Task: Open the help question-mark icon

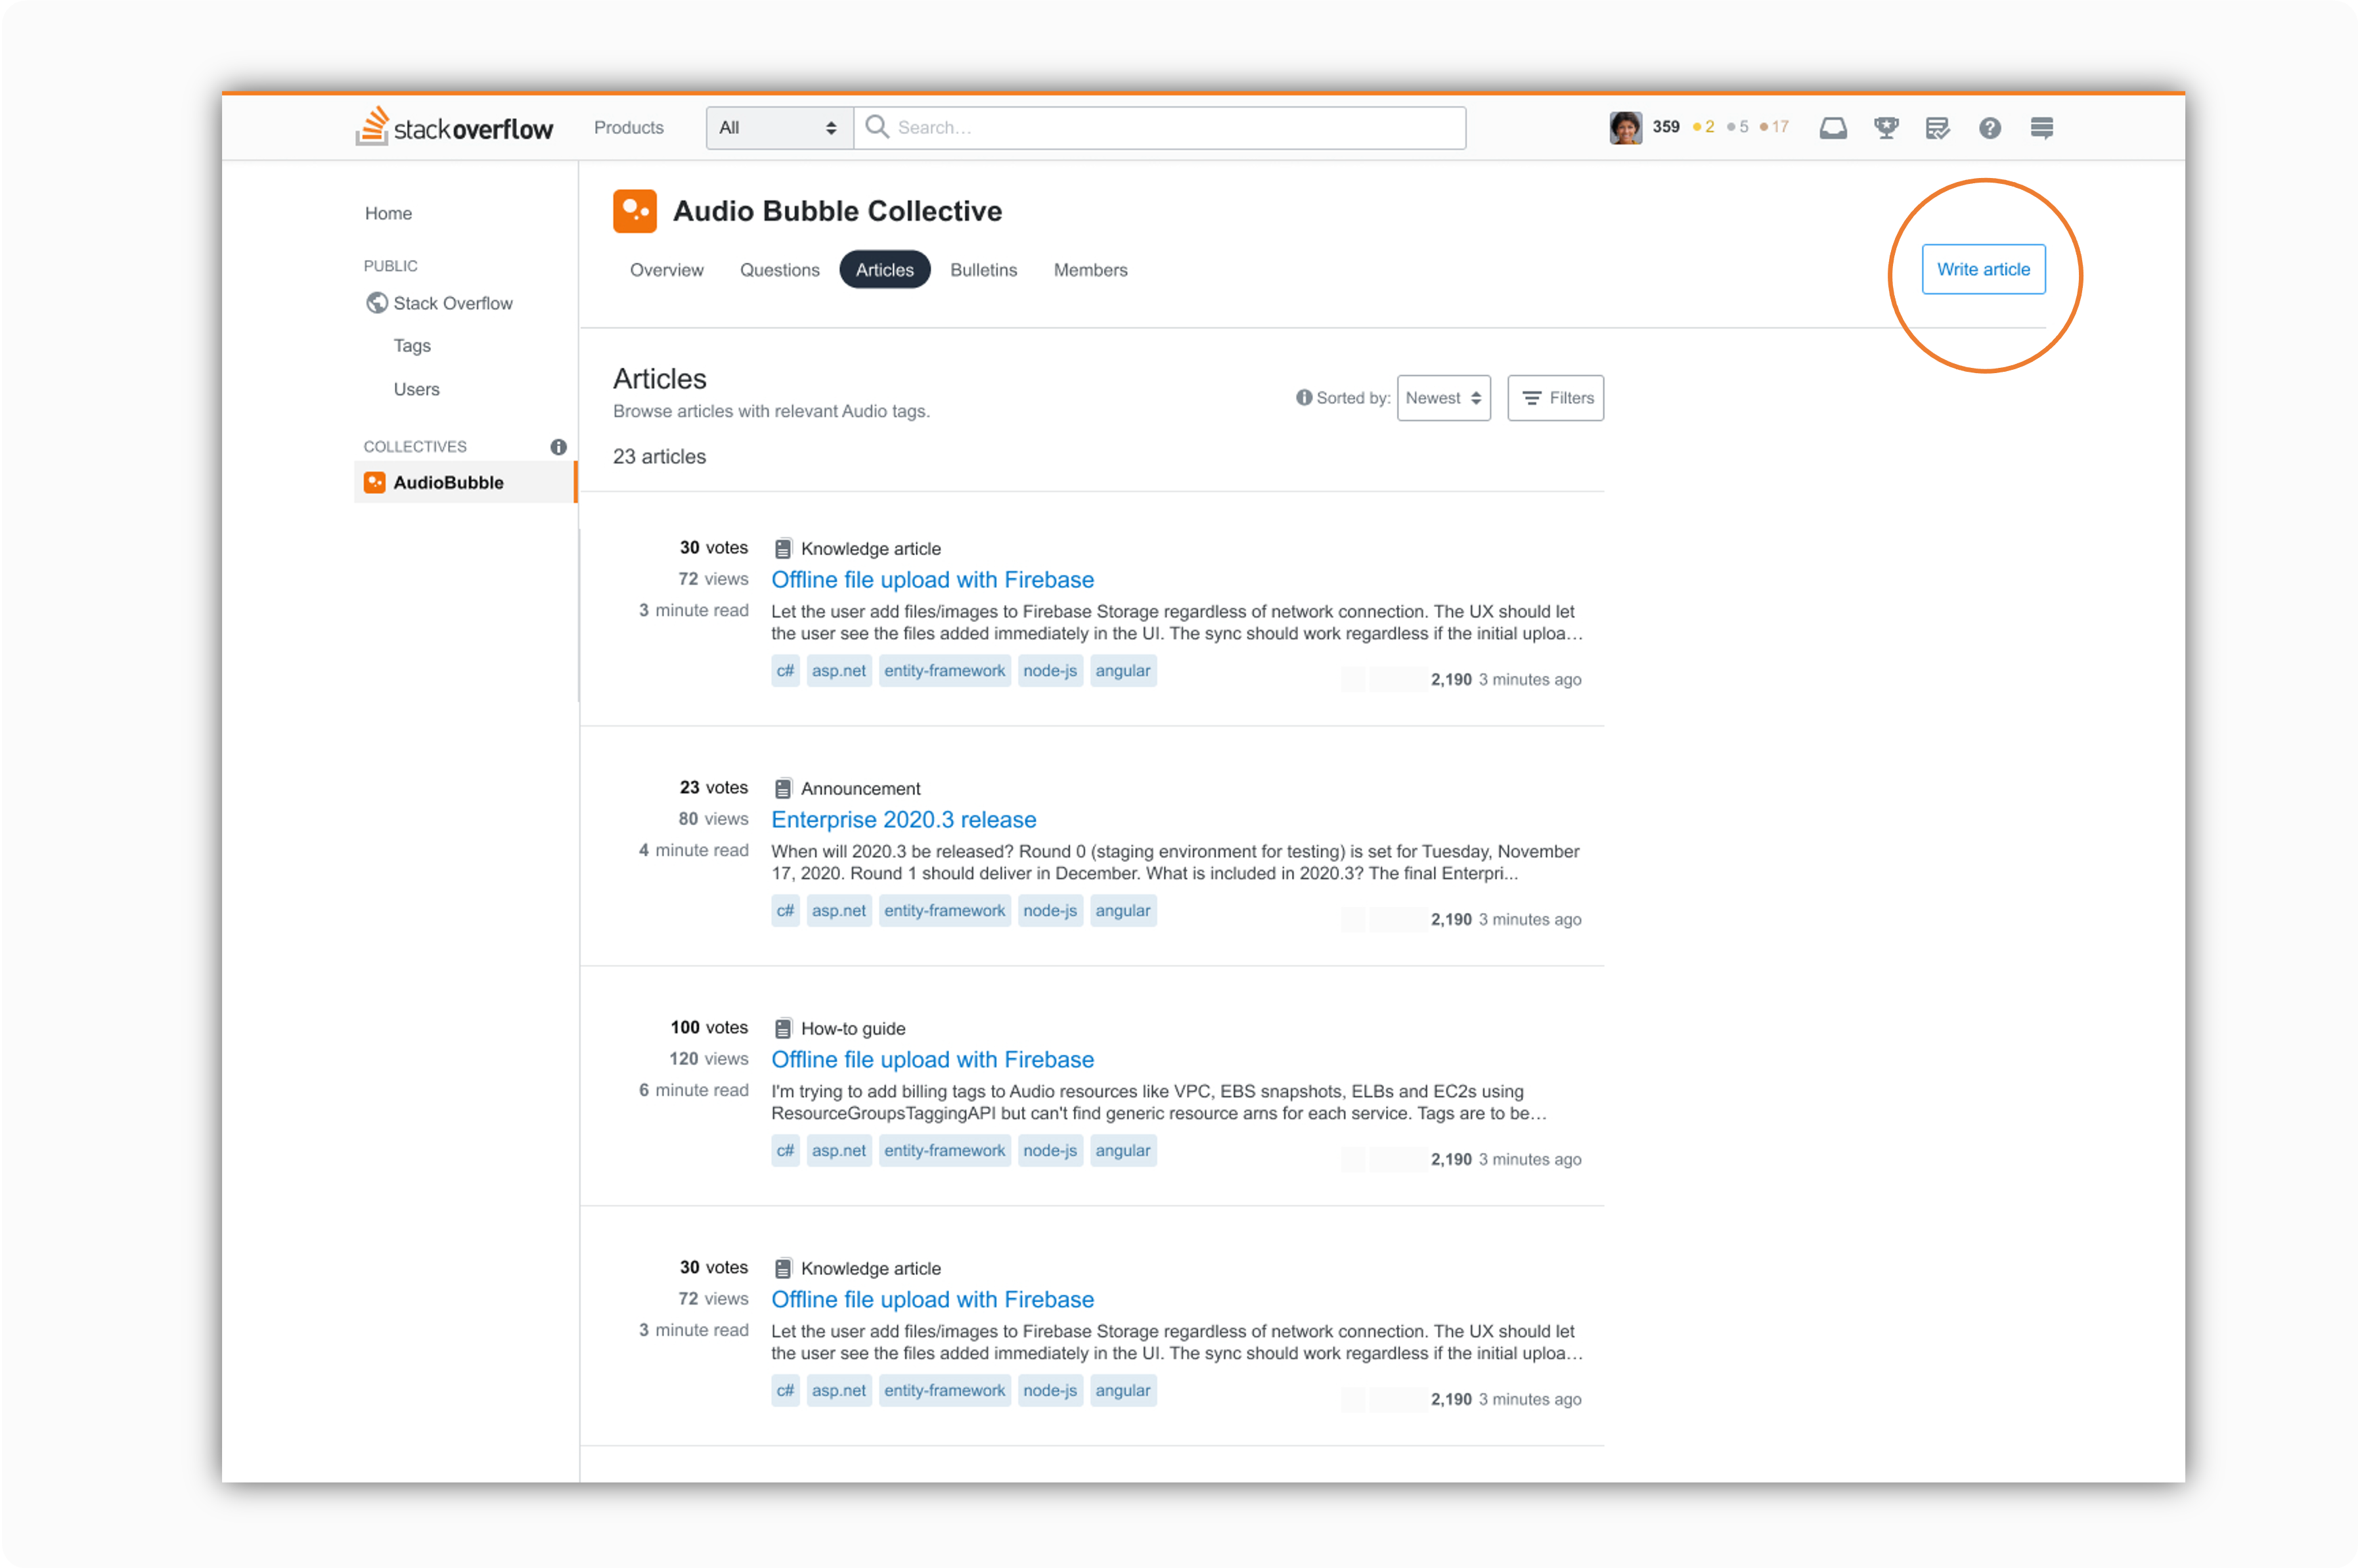Action: (1990, 128)
